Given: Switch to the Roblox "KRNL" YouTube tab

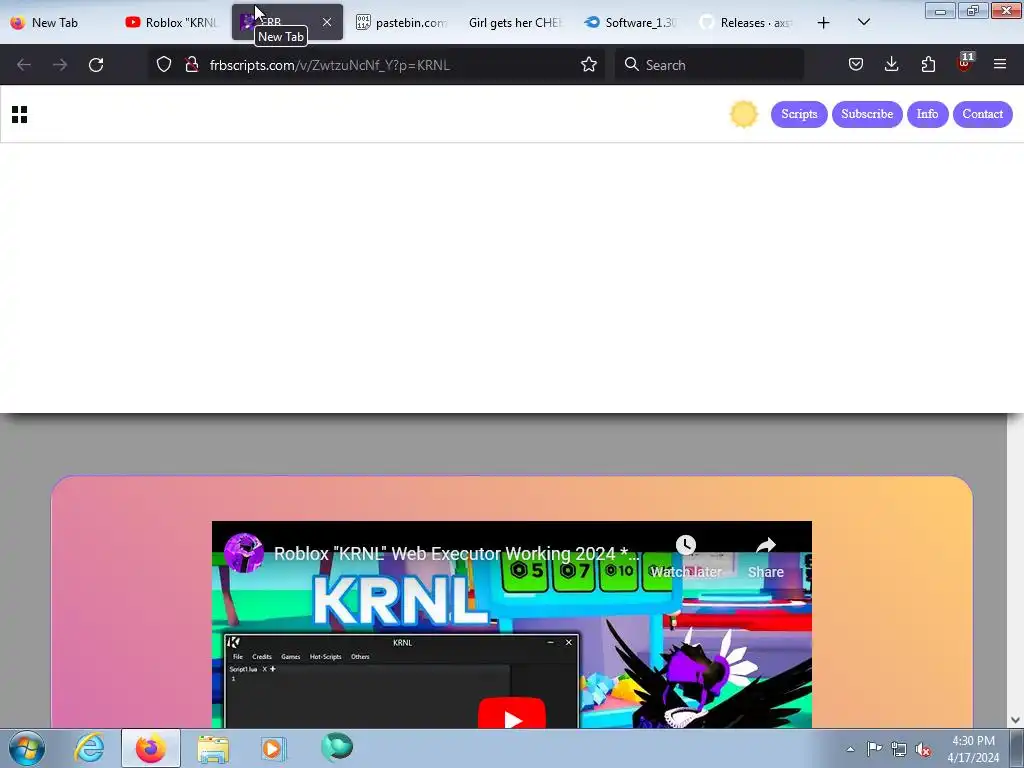Looking at the screenshot, I should [x=173, y=22].
